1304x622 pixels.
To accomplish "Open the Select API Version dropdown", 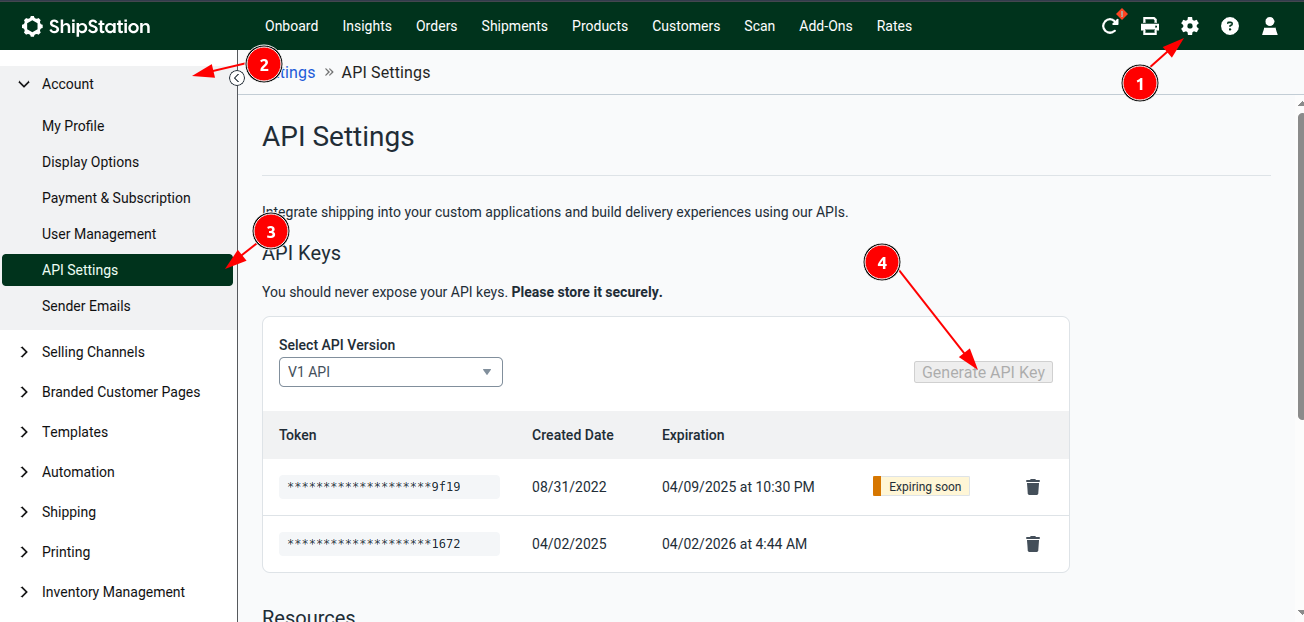I will pyautogui.click(x=390, y=372).
